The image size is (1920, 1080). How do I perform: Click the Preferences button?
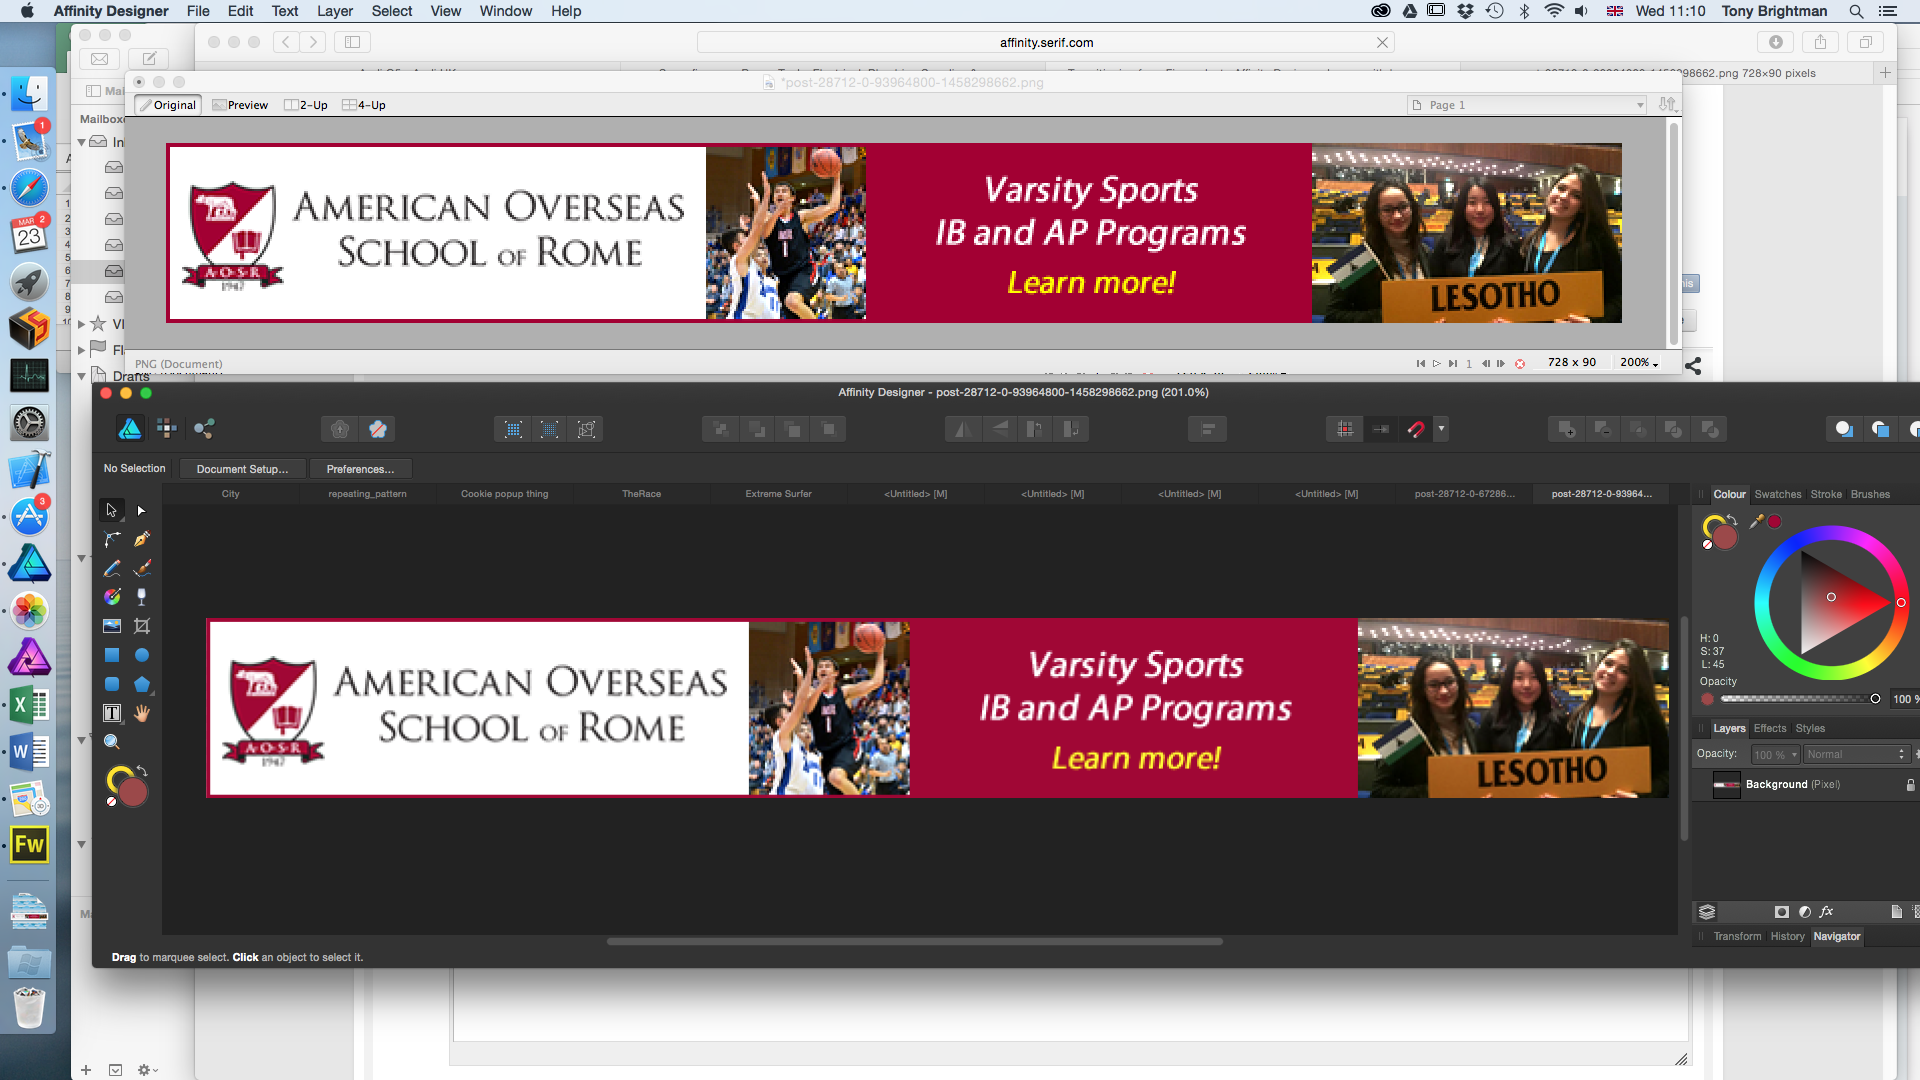pos(360,469)
